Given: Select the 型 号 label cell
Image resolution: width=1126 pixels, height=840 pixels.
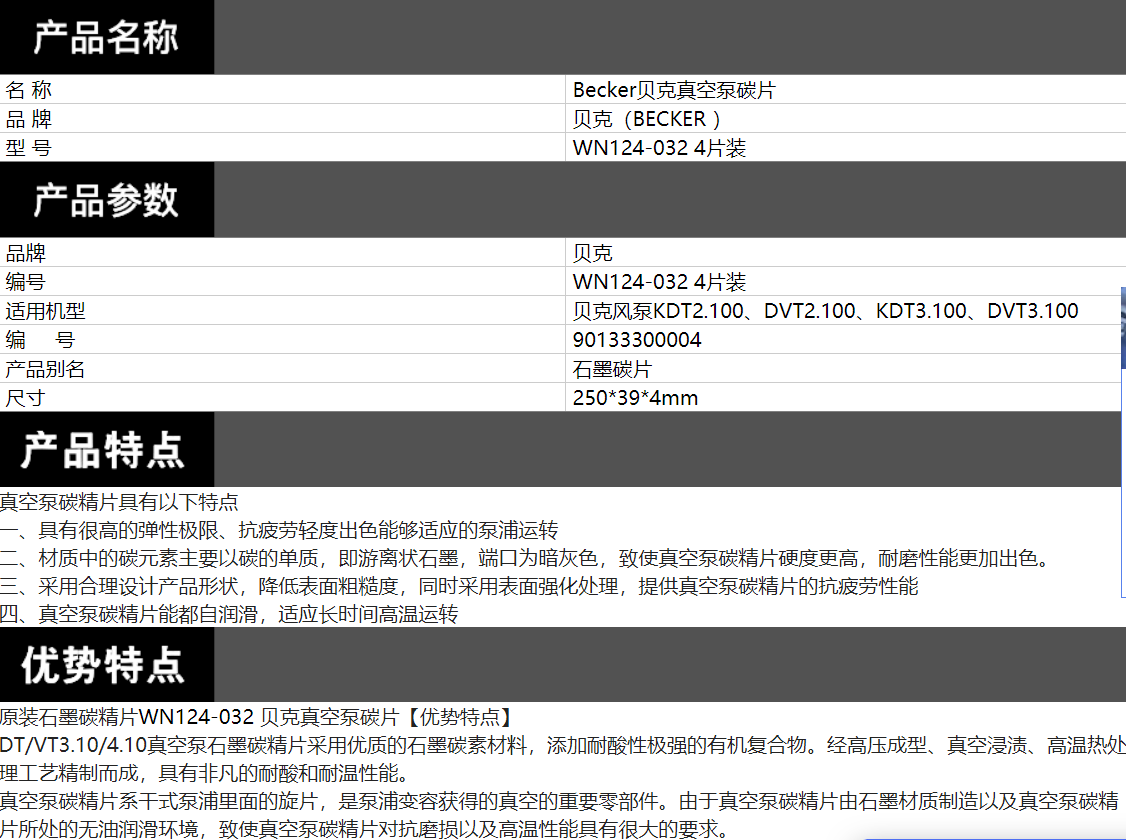Looking at the screenshot, I should [29, 148].
